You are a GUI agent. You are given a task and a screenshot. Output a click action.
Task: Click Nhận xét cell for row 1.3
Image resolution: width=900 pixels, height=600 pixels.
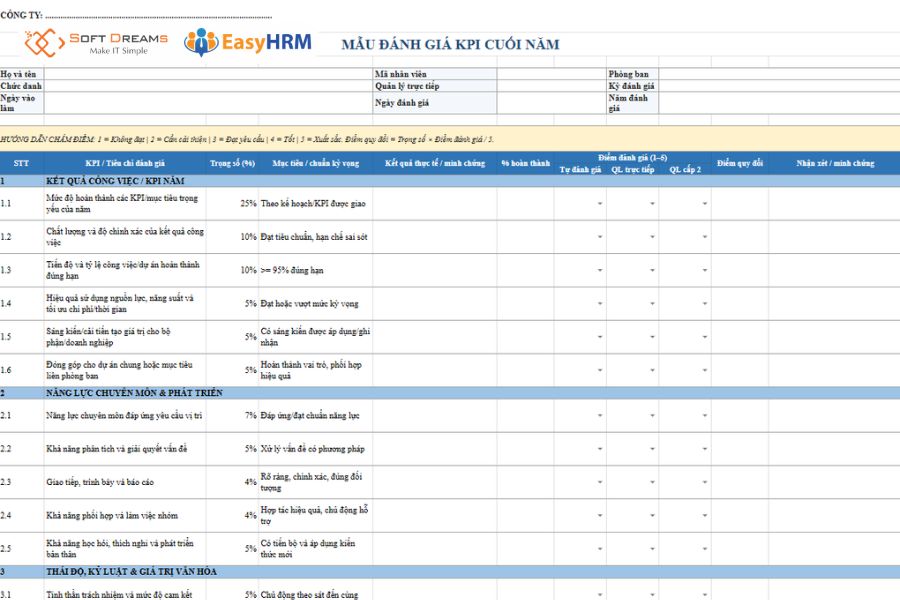(835, 270)
